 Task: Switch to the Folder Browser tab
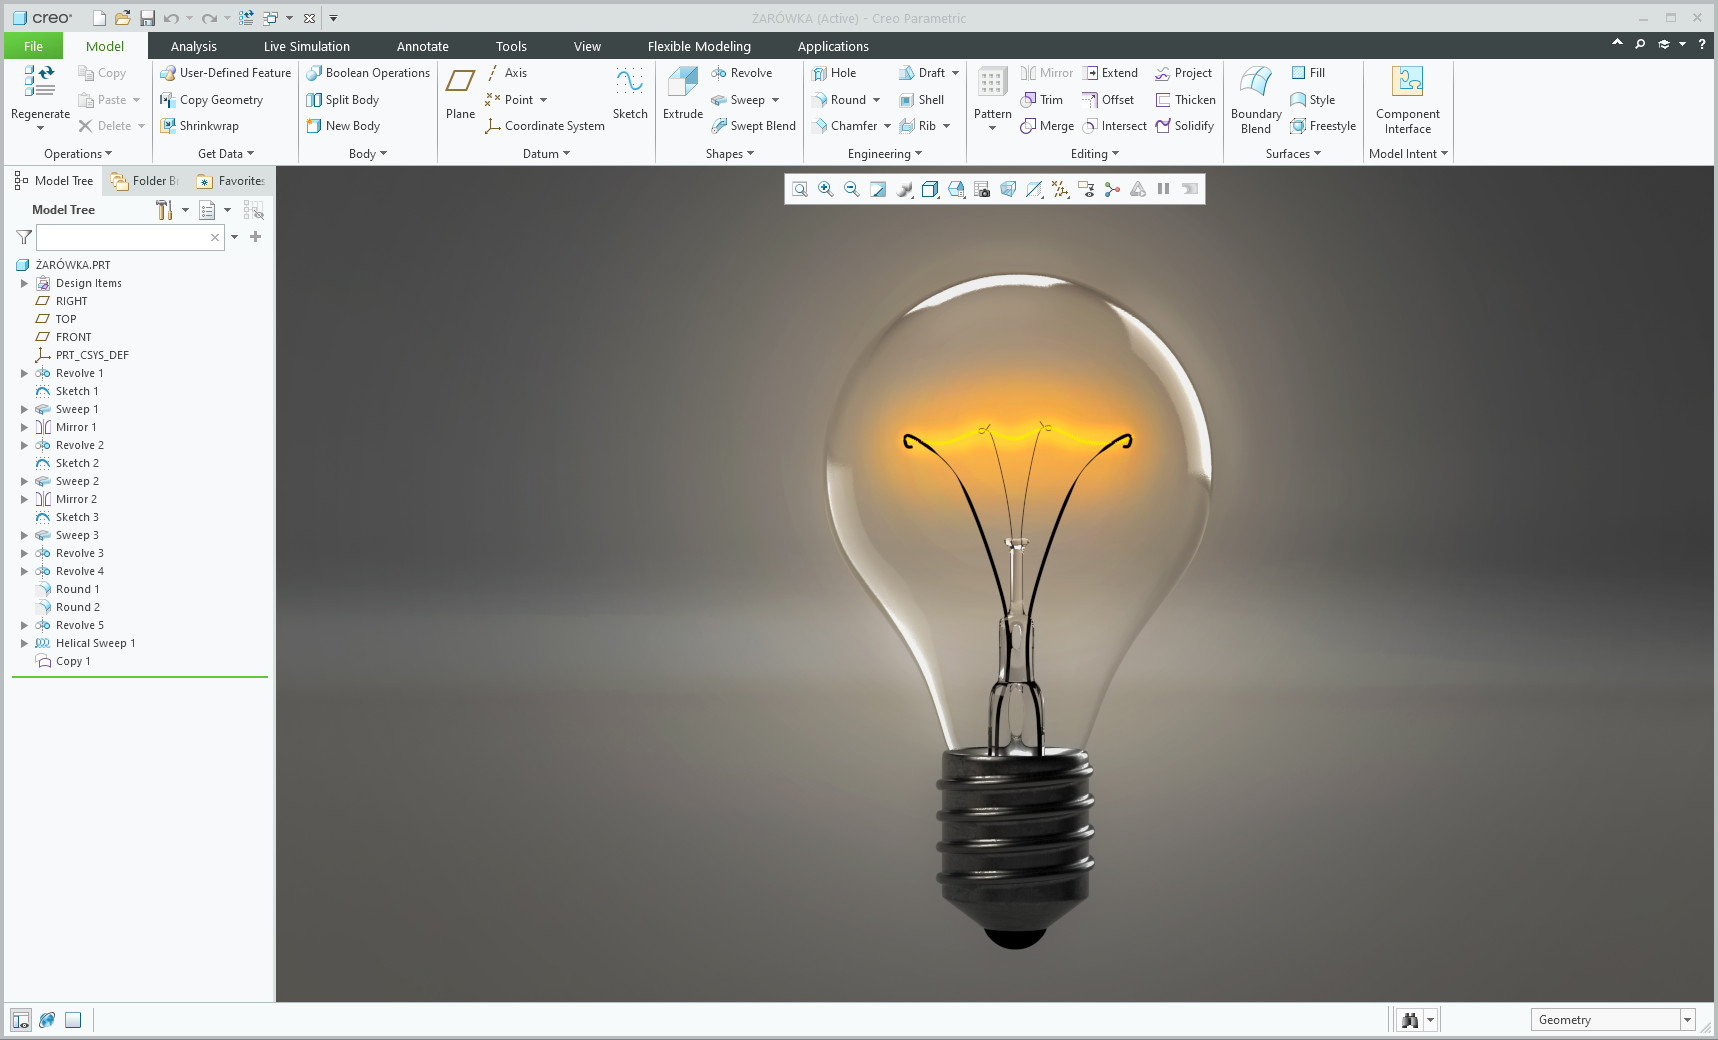(146, 181)
